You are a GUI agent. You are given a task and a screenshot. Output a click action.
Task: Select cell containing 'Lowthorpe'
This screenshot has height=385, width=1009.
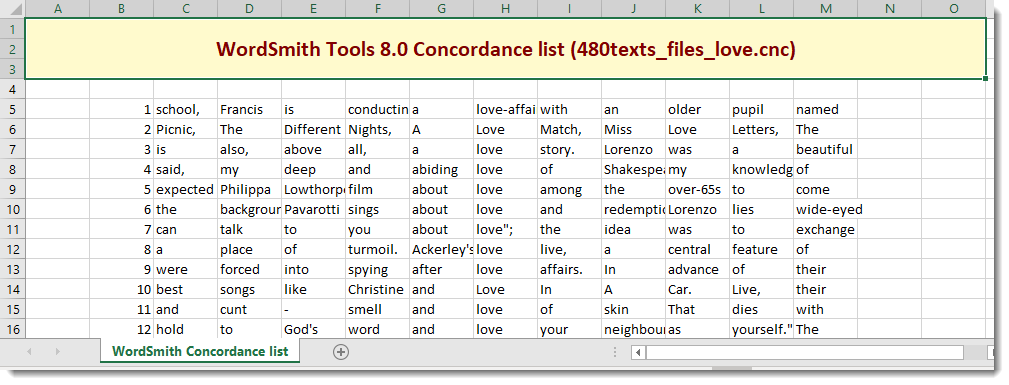point(313,189)
